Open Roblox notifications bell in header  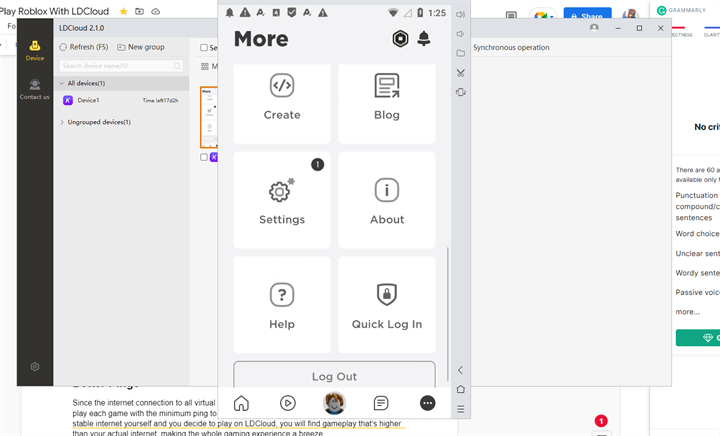coord(424,39)
